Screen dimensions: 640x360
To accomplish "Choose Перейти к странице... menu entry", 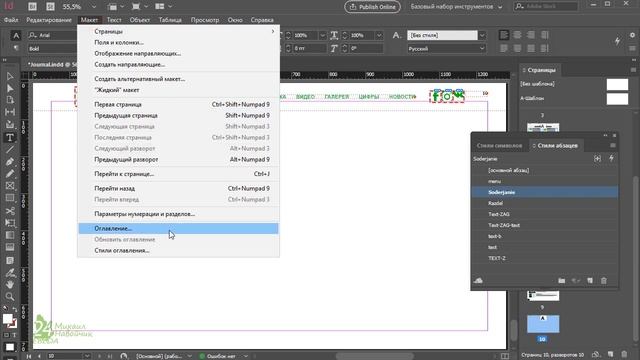I will coord(178,173).
